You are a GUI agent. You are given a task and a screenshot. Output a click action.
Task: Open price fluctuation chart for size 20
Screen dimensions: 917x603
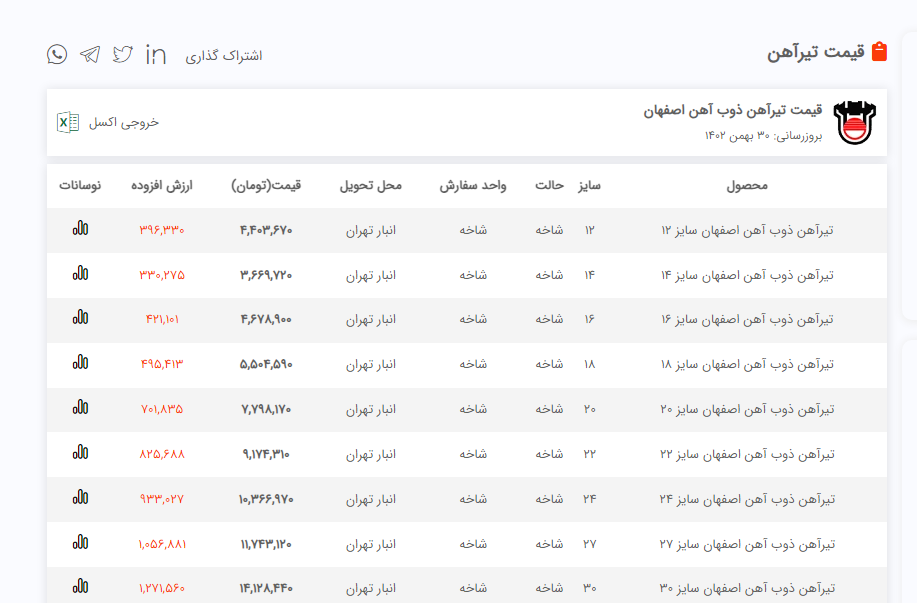coord(80,408)
